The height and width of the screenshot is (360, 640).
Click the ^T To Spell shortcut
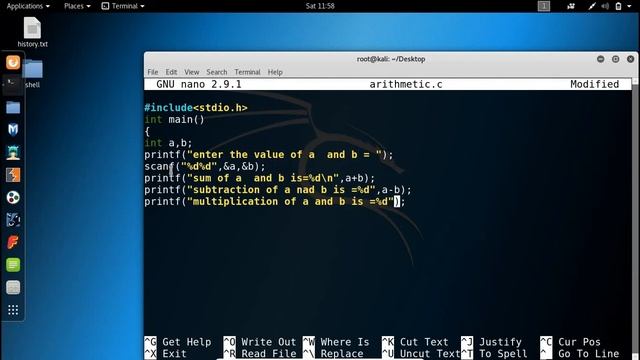[494, 353]
